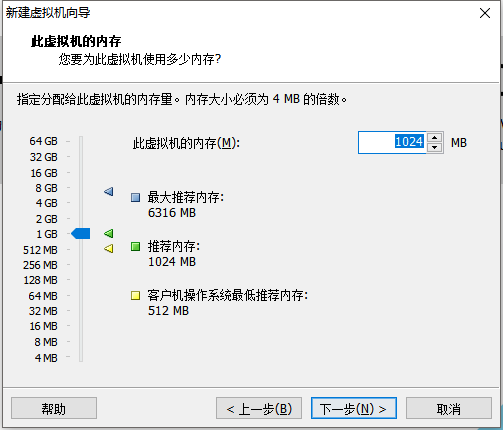This screenshot has width=503, height=430.
Task: Click the 256 MB scale label
Action: click(40, 265)
